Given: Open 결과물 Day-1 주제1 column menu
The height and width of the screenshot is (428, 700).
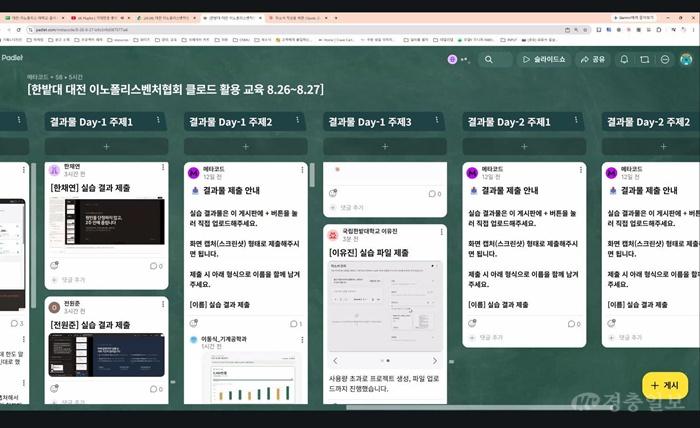Looking at the screenshot, I should tap(158, 120).
